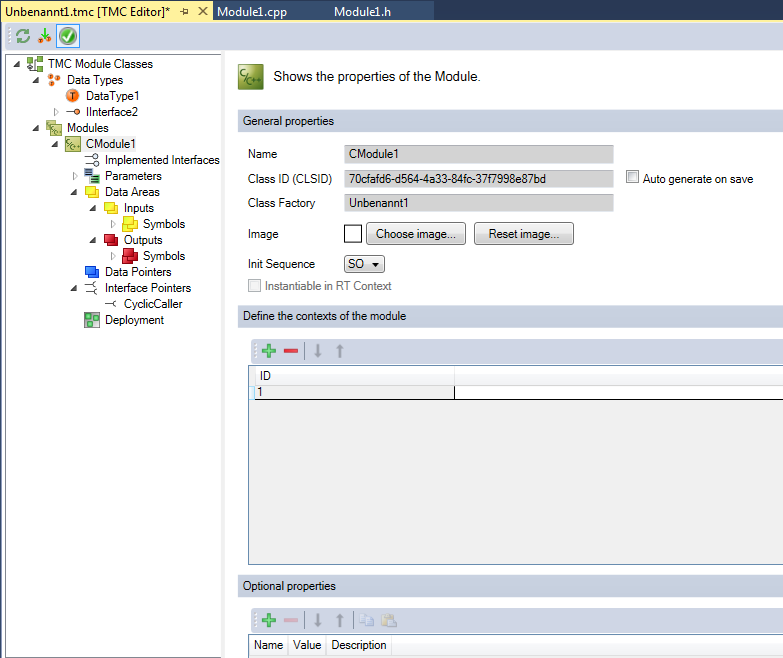
Task: Click the CModule1 C++ module icon
Action: (x=73, y=144)
